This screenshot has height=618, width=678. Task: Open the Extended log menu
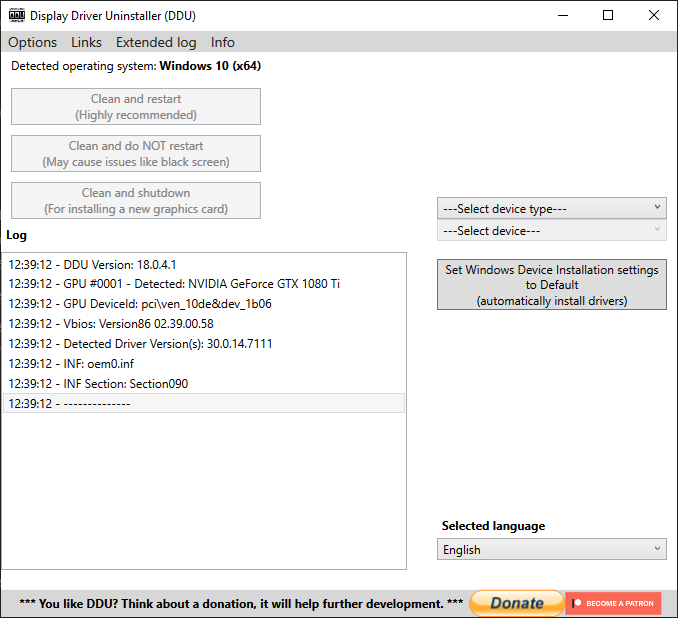(156, 42)
